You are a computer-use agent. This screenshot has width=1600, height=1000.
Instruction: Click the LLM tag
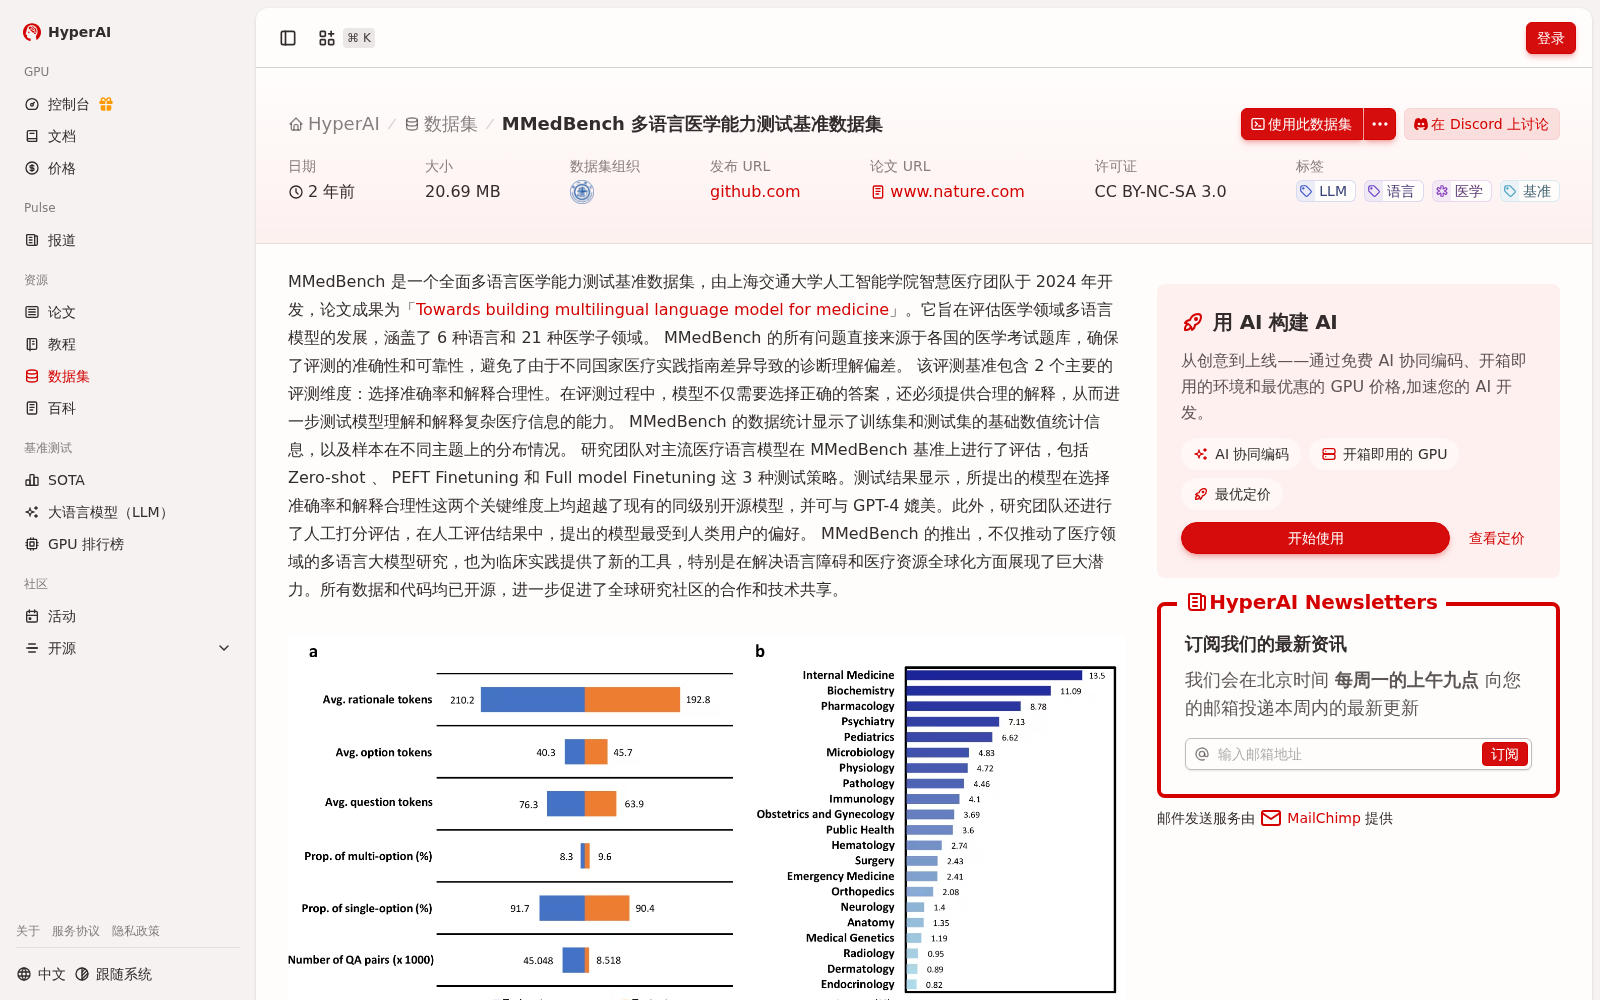coord(1325,191)
